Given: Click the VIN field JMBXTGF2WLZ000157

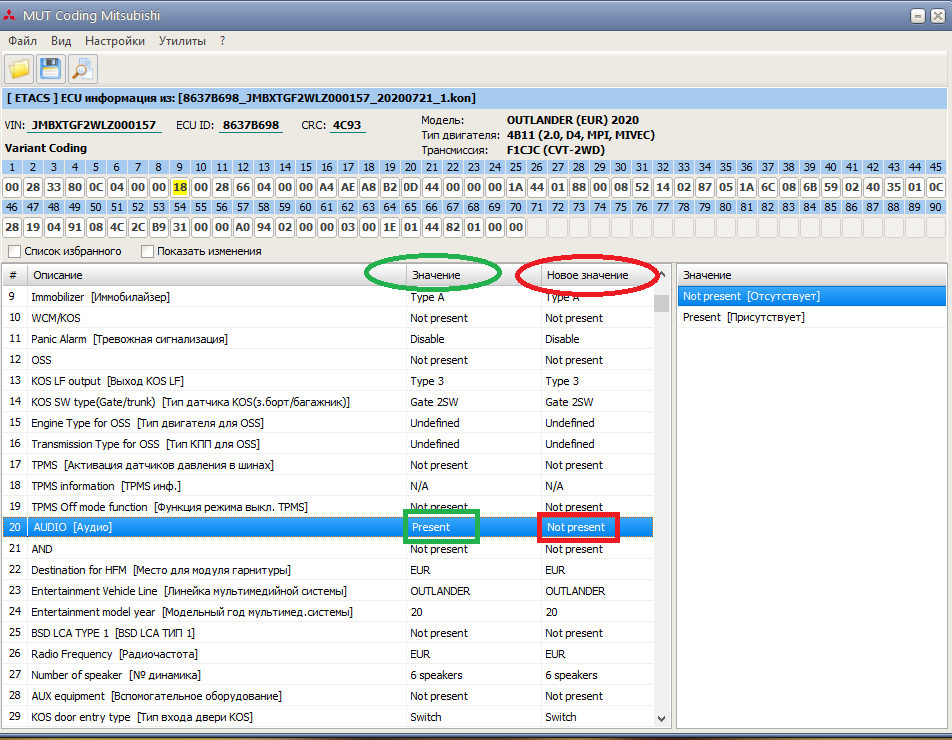Looking at the screenshot, I should pyautogui.click(x=94, y=125).
